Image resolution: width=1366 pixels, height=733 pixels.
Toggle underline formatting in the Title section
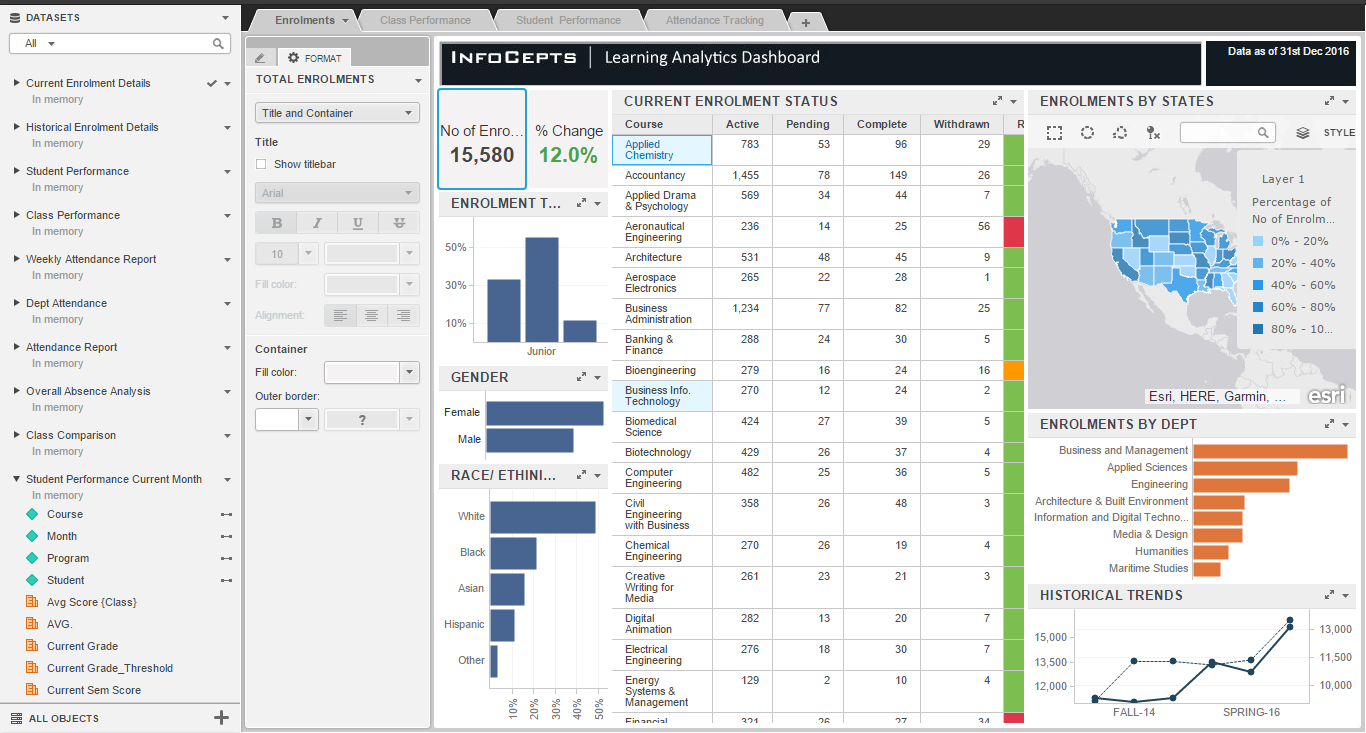pos(357,222)
